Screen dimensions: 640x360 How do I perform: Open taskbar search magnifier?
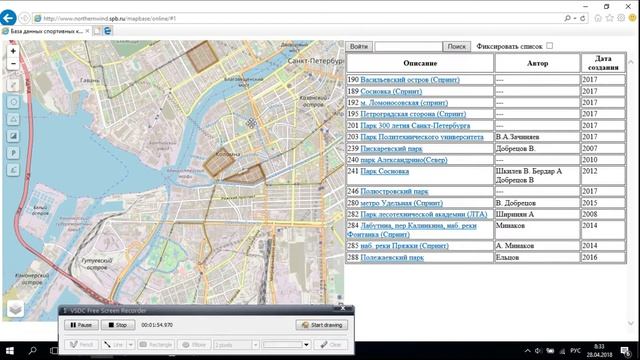click(32, 351)
